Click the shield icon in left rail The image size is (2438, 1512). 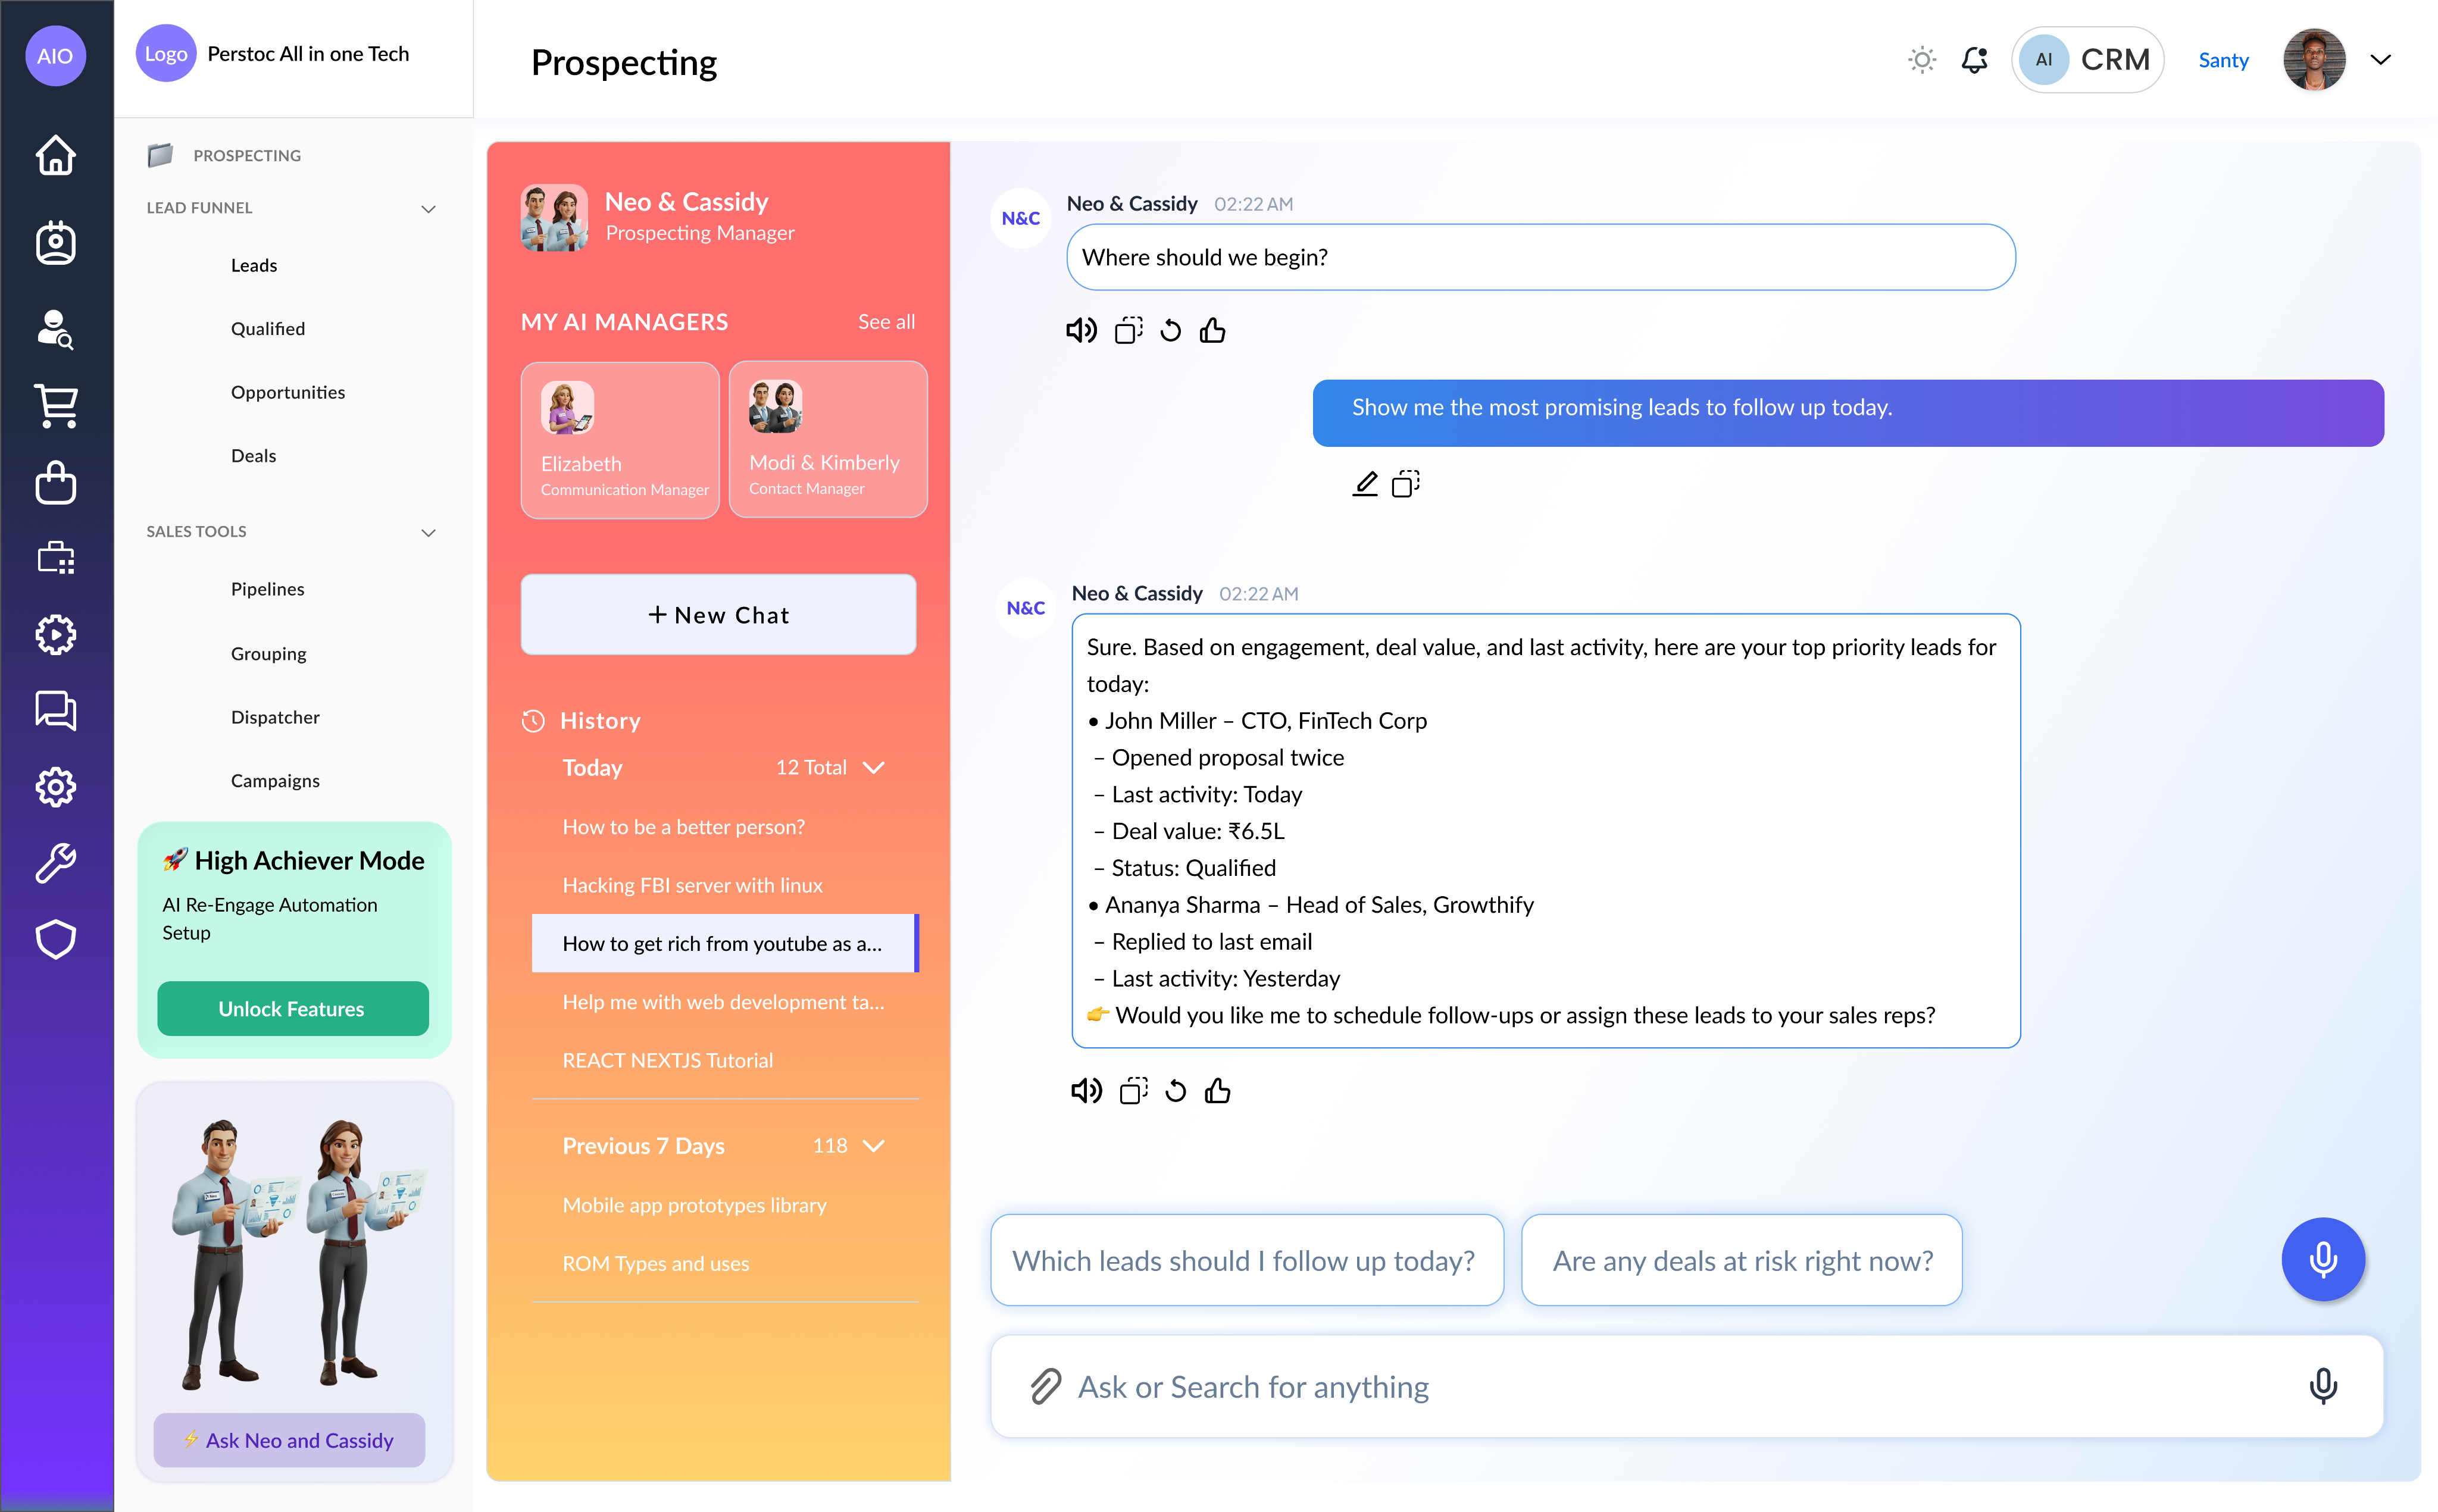56,939
